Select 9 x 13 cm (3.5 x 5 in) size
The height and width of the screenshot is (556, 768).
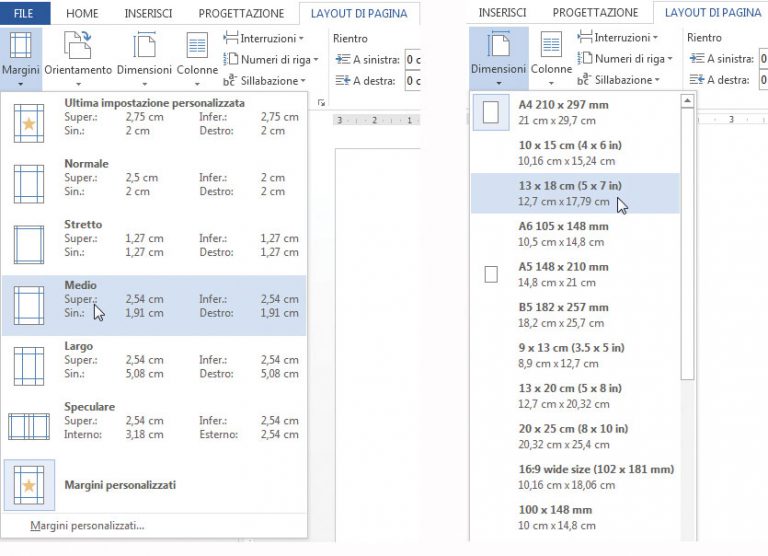(x=576, y=355)
